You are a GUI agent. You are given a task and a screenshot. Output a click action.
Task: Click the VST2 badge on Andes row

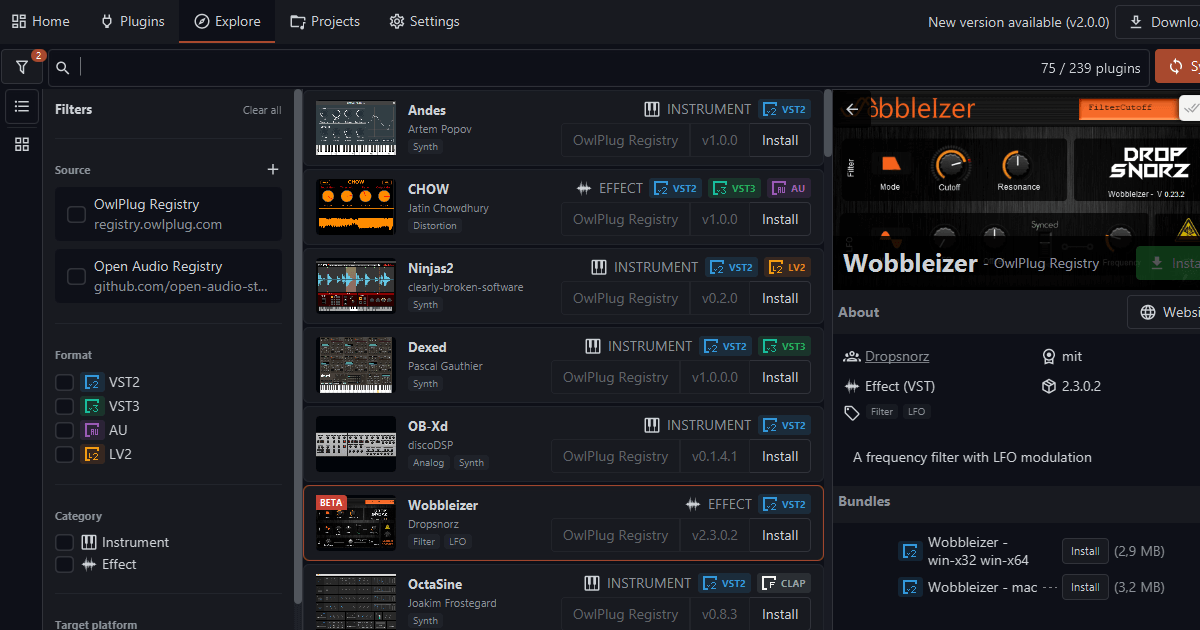click(x=784, y=109)
